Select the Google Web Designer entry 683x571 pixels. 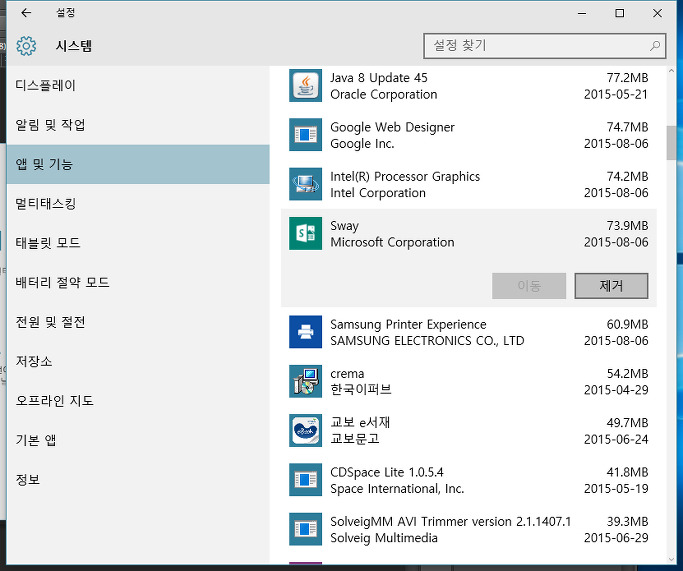[469, 135]
